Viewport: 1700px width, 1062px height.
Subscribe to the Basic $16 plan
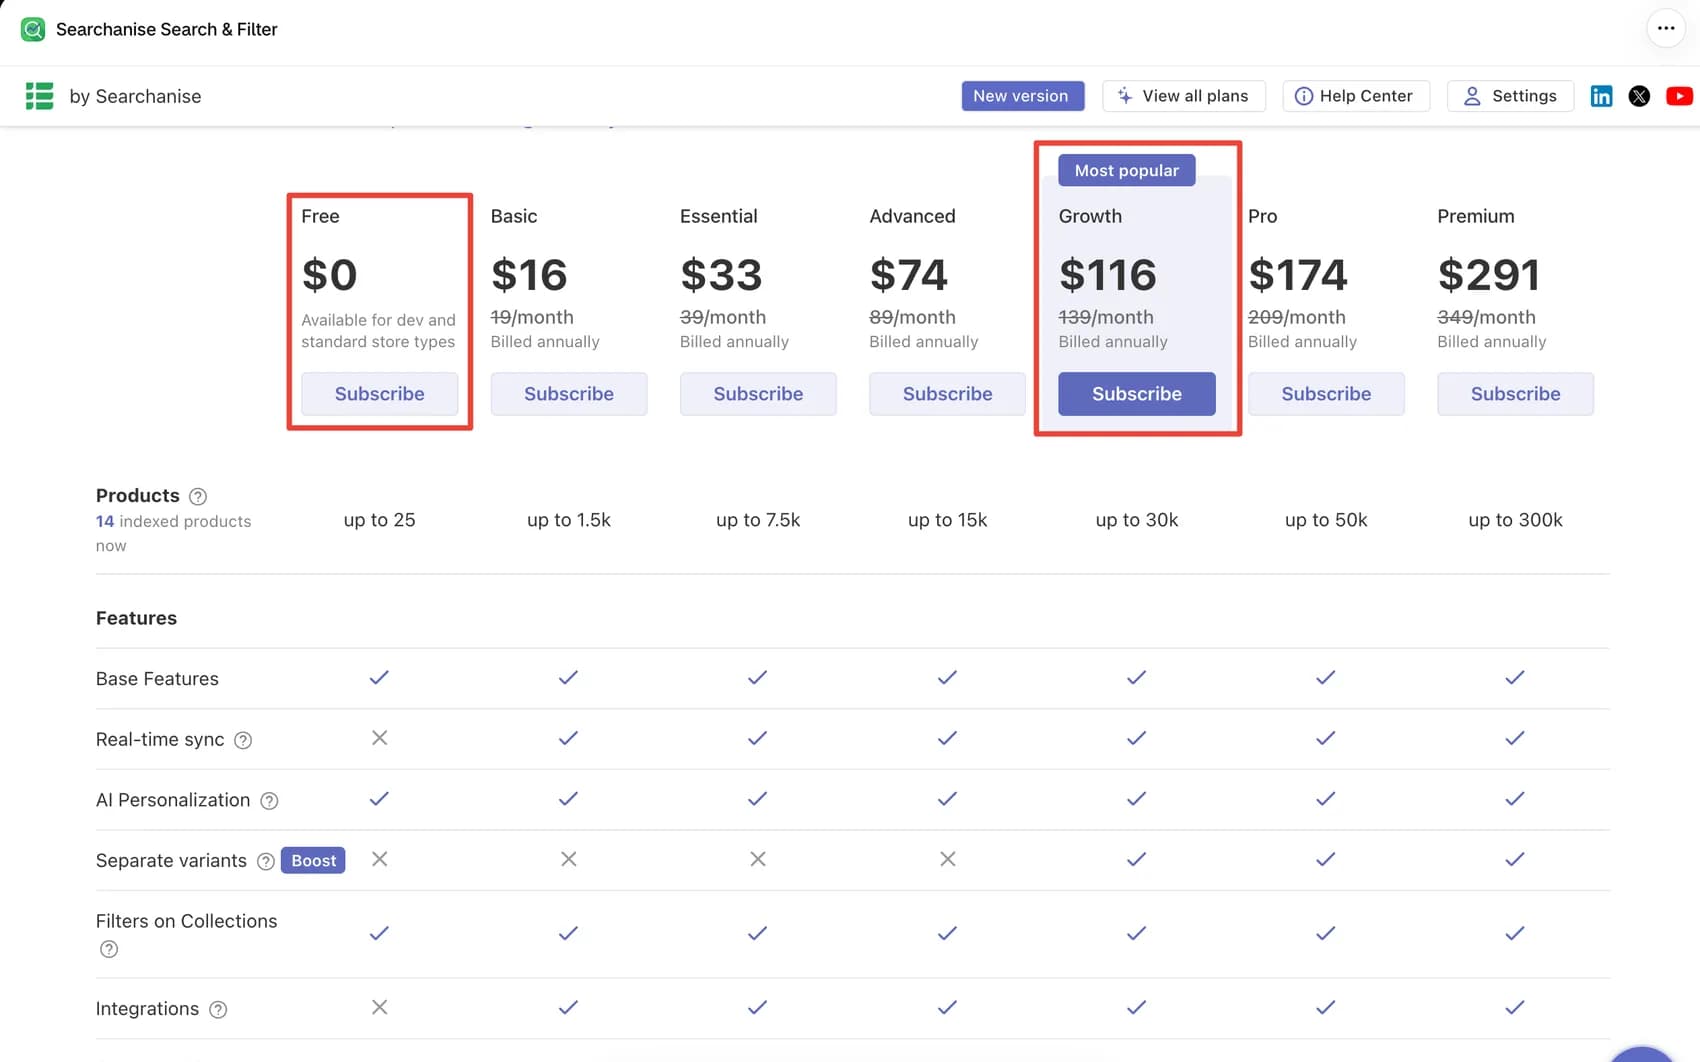pos(569,394)
